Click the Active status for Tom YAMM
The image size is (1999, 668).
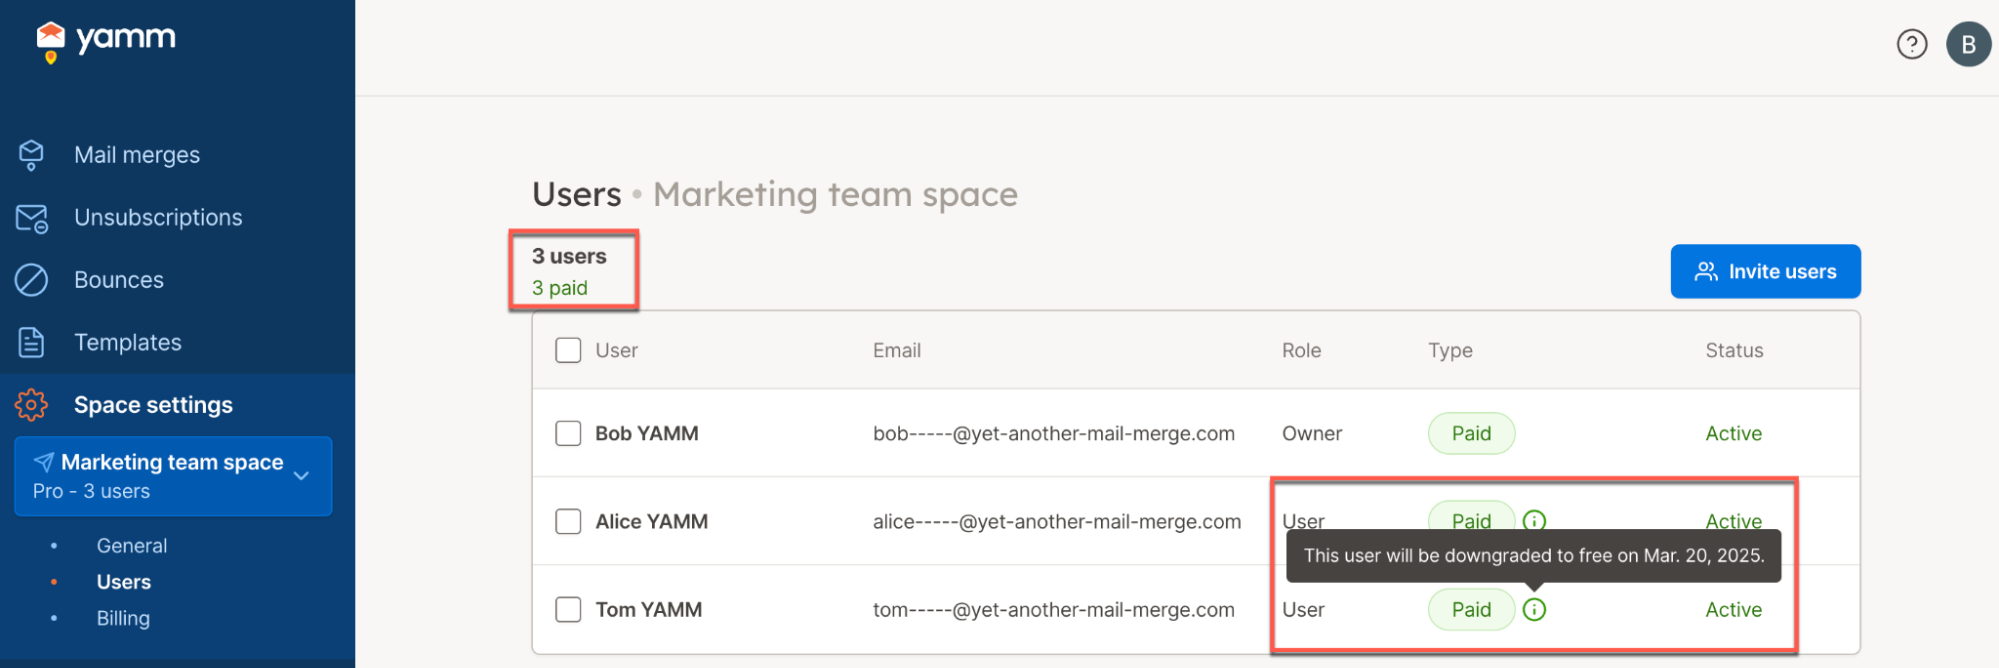(x=1733, y=609)
